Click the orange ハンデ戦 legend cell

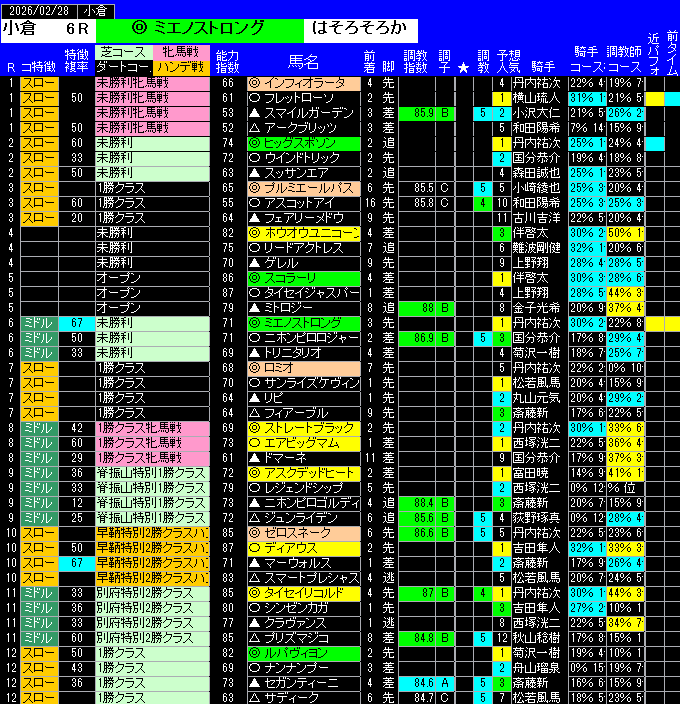[x=181, y=68]
